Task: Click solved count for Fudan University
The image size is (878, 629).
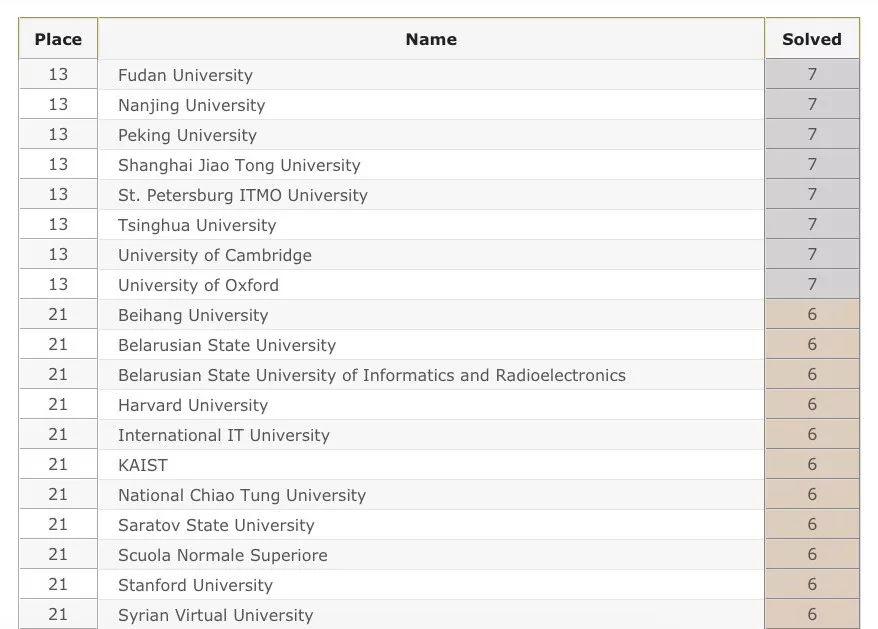Action: pos(812,74)
